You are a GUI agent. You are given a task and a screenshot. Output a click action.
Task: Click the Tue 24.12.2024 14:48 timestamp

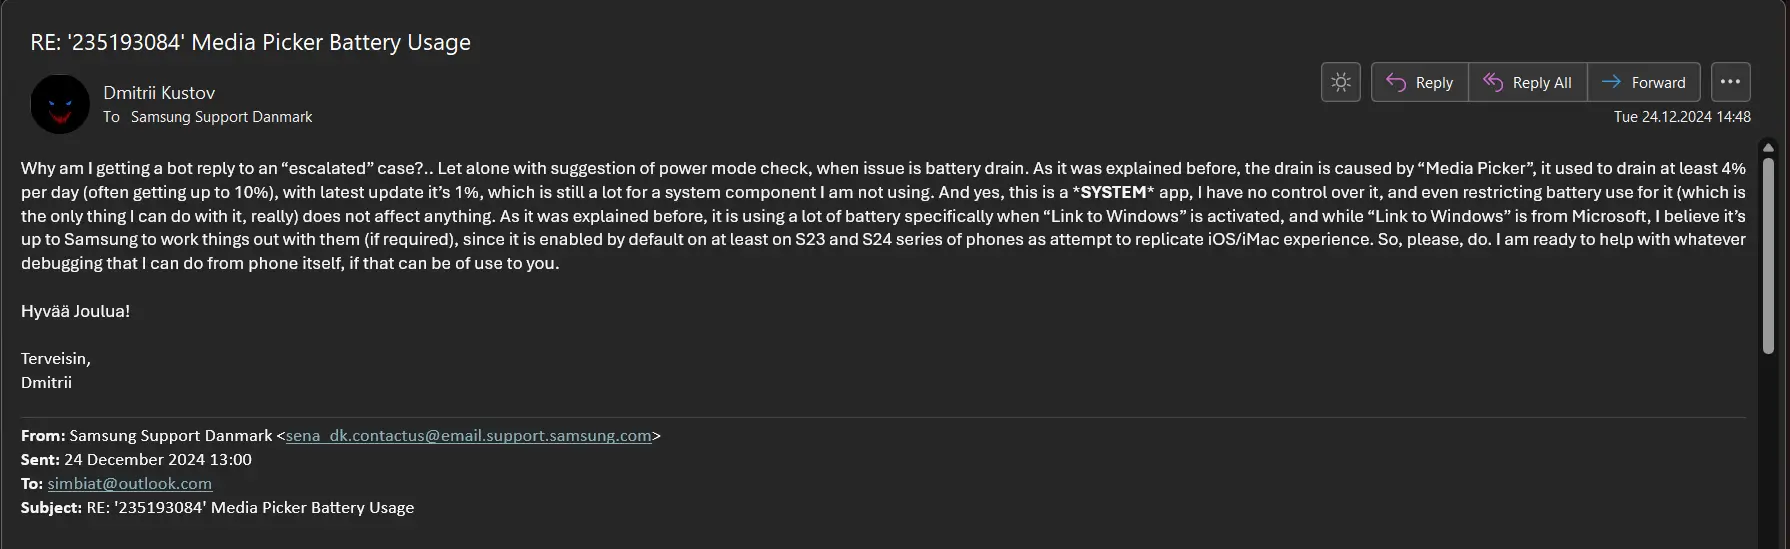tap(1682, 117)
